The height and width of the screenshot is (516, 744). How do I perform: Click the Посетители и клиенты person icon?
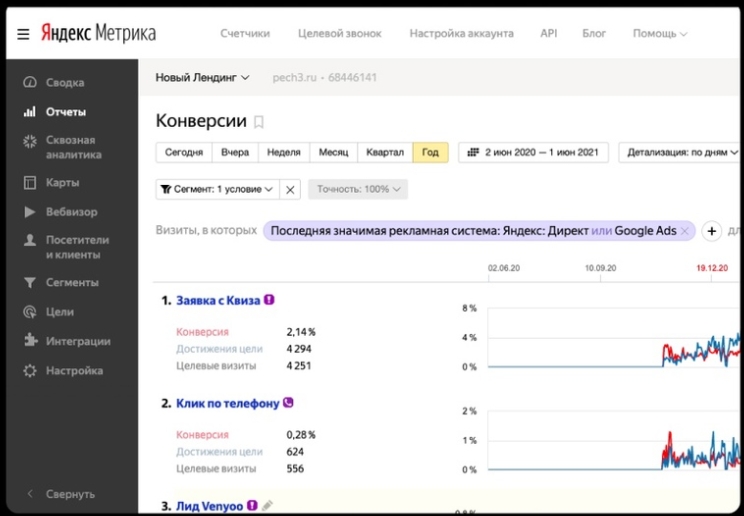tap(30, 240)
